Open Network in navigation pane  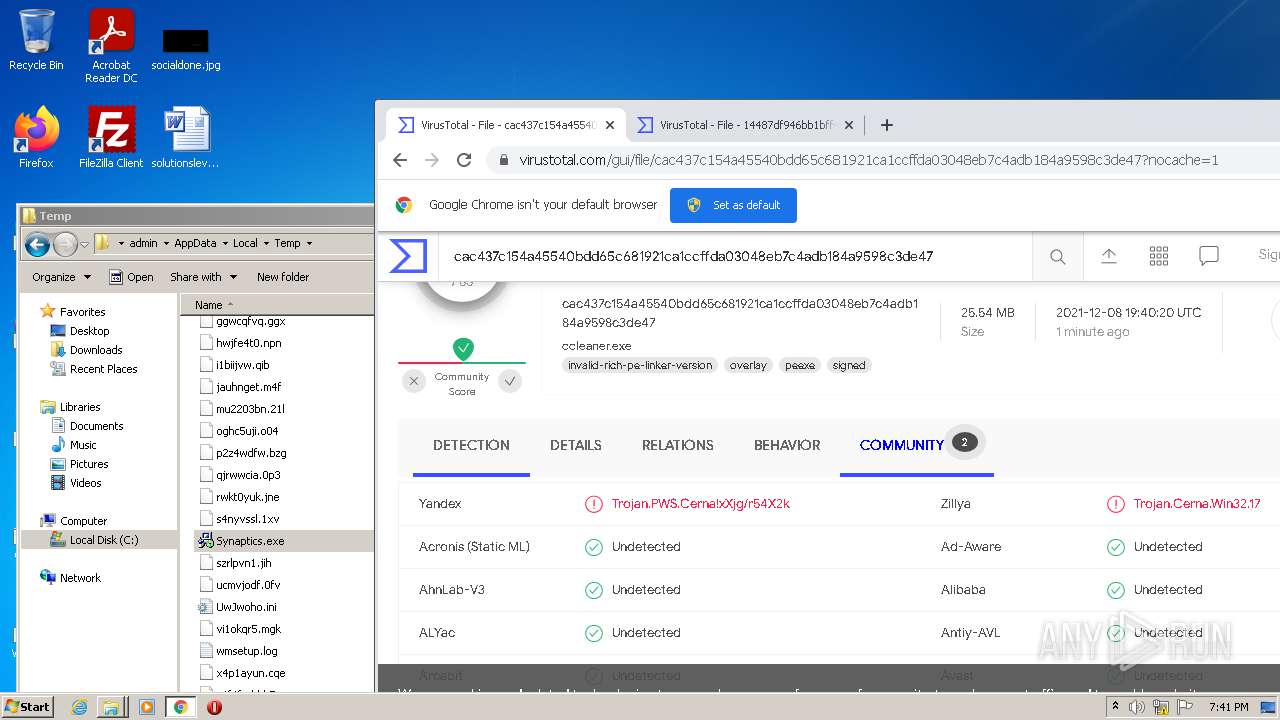point(80,578)
